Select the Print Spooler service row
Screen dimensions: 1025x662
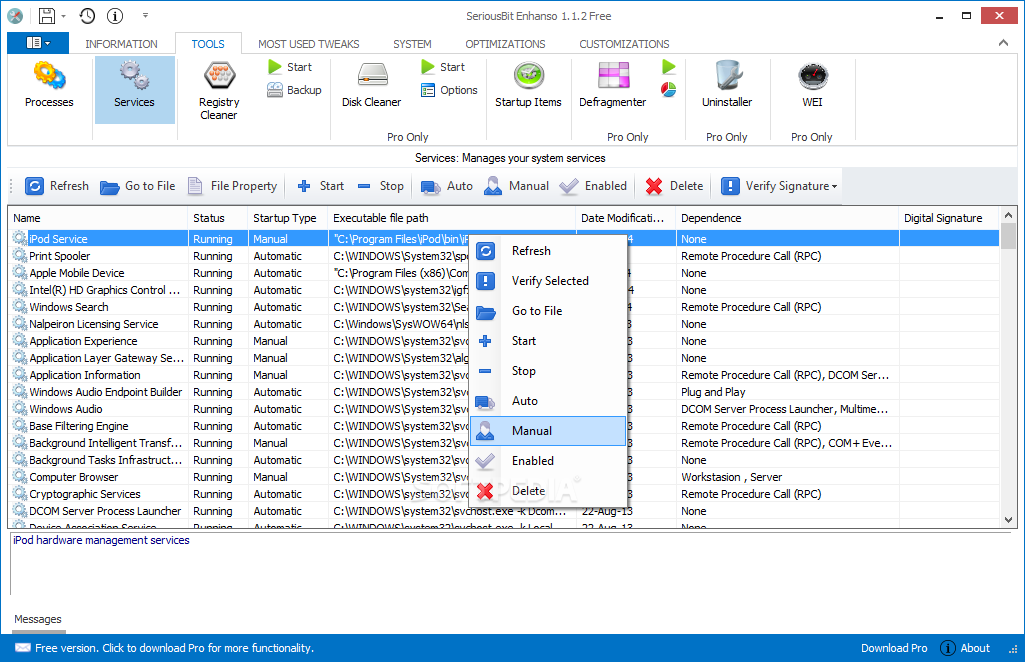click(x=503, y=256)
